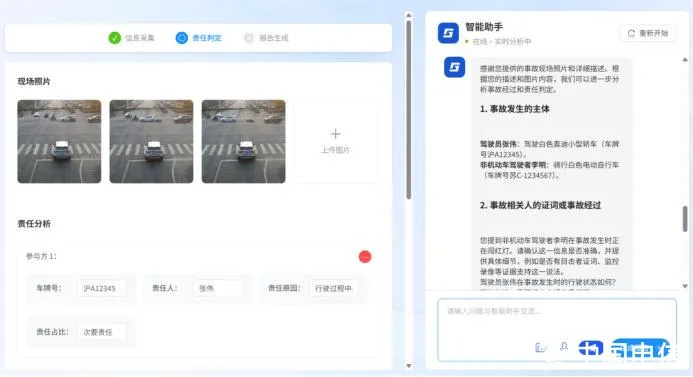This screenshot has width=693, height=377.
Task: Click the 责任分析 section heading
Action: coord(34,224)
